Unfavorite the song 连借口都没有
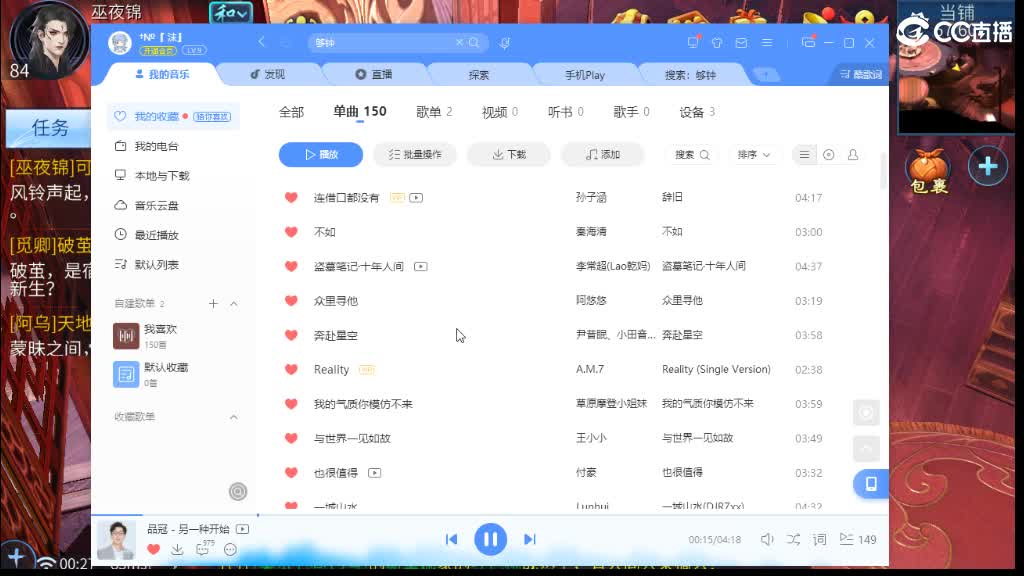 click(291, 197)
